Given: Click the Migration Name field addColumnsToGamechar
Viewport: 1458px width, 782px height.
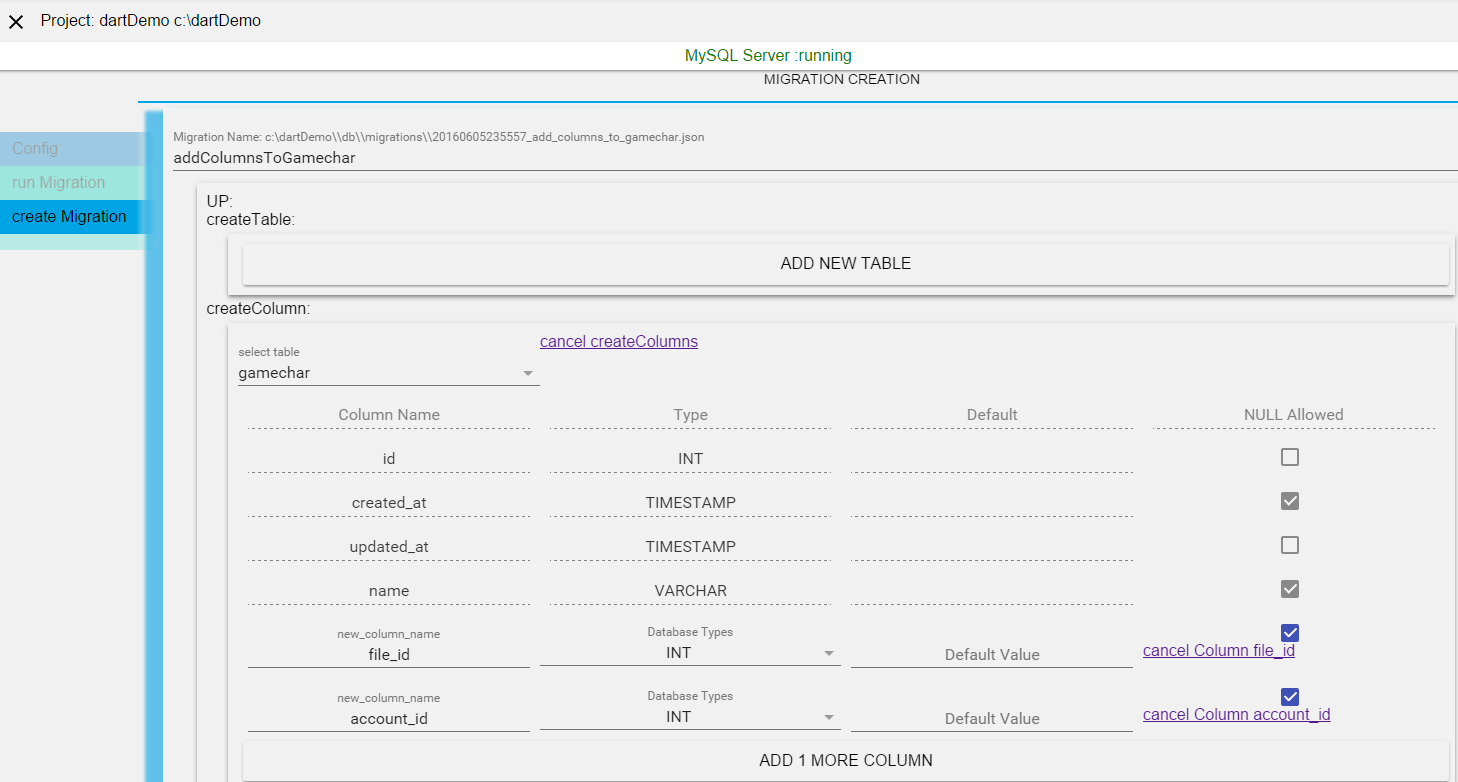Looking at the screenshot, I should [x=815, y=158].
